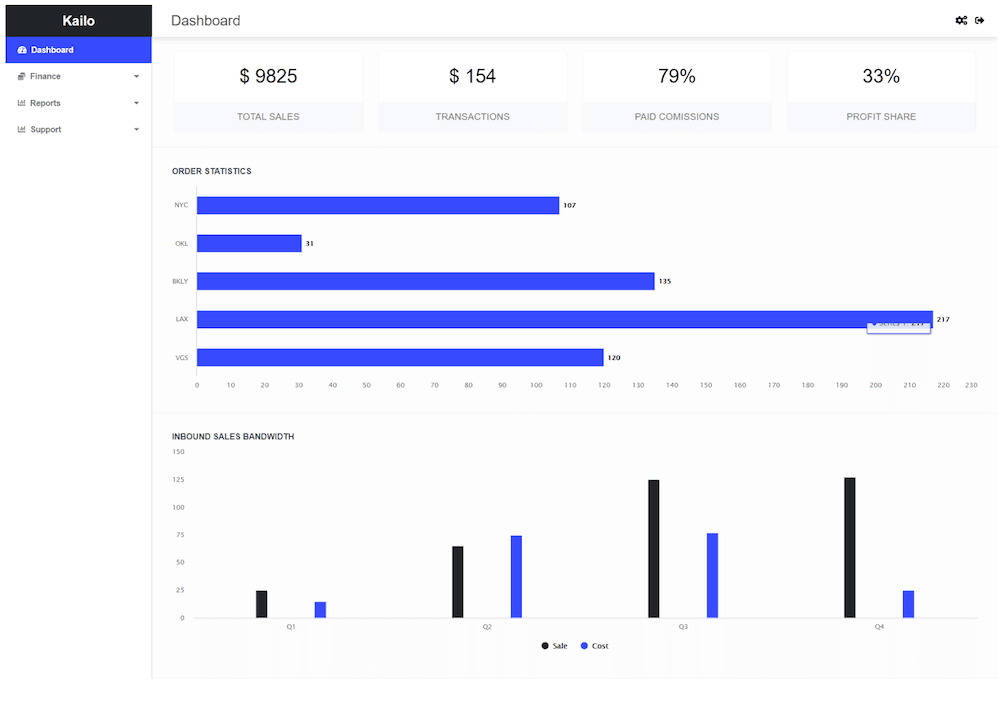Expand the Support menu arrow
Viewport: 1000px width, 701px height.
pyautogui.click(x=136, y=129)
